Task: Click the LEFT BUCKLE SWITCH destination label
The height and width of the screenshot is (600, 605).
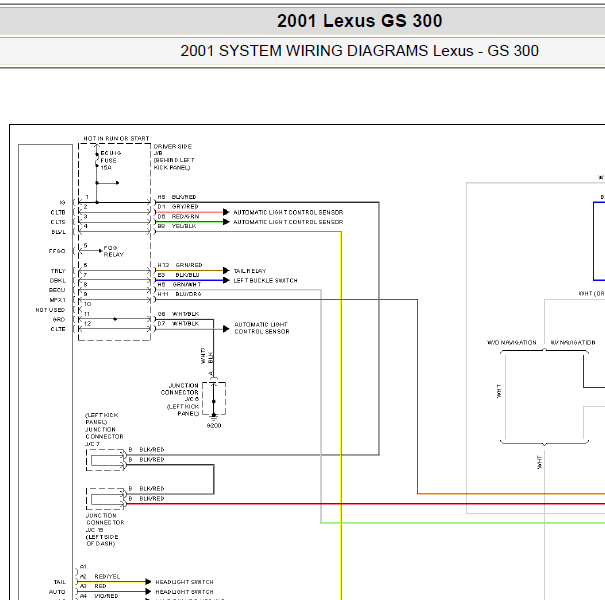Action: [x=265, y=281]
